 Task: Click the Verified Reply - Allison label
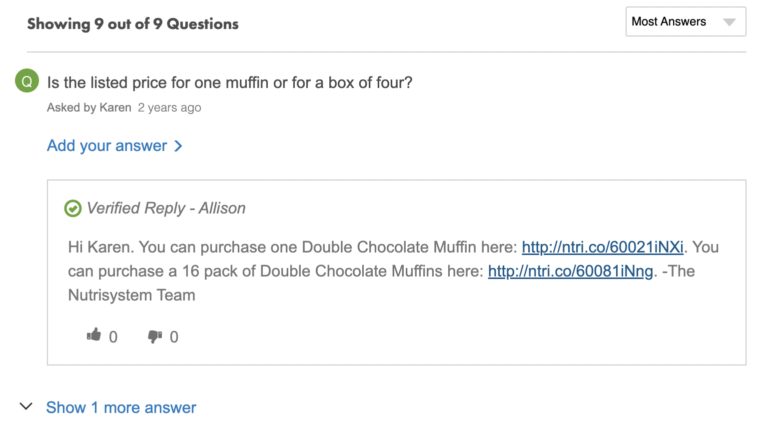point(166,208)
